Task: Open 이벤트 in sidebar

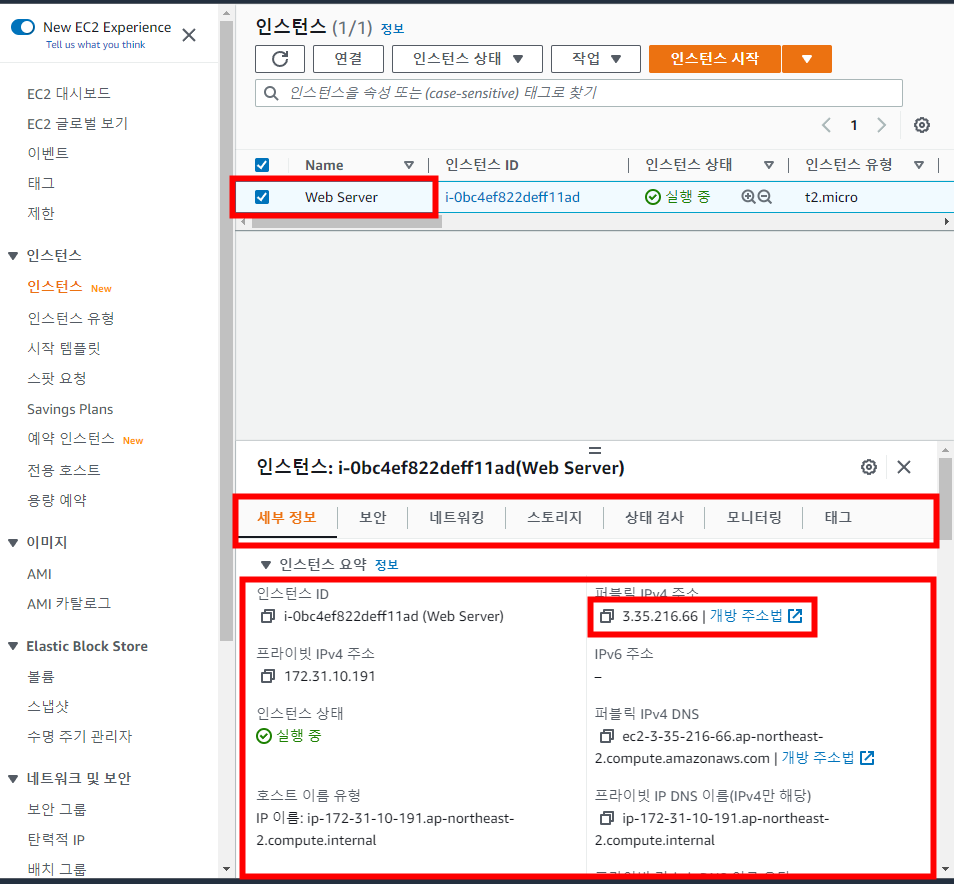Action: click(x=47, y=153)
